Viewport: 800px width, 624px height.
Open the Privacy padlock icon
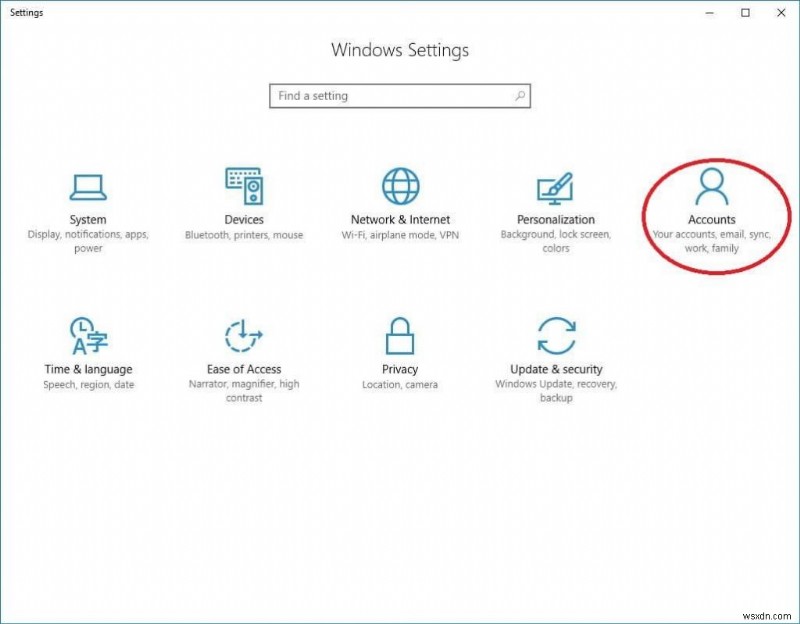pyautogui.click(x=400, y=336)
